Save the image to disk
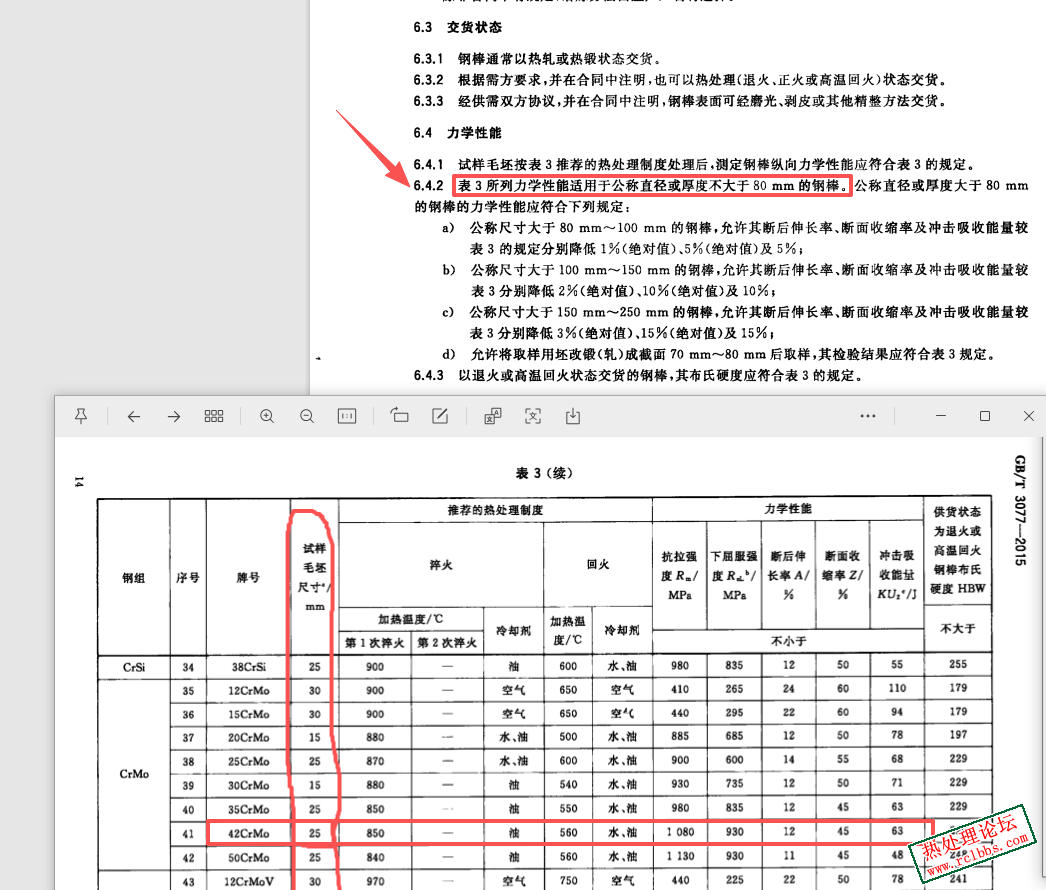This screenshot has height=890, width=1046. [573, 416]
